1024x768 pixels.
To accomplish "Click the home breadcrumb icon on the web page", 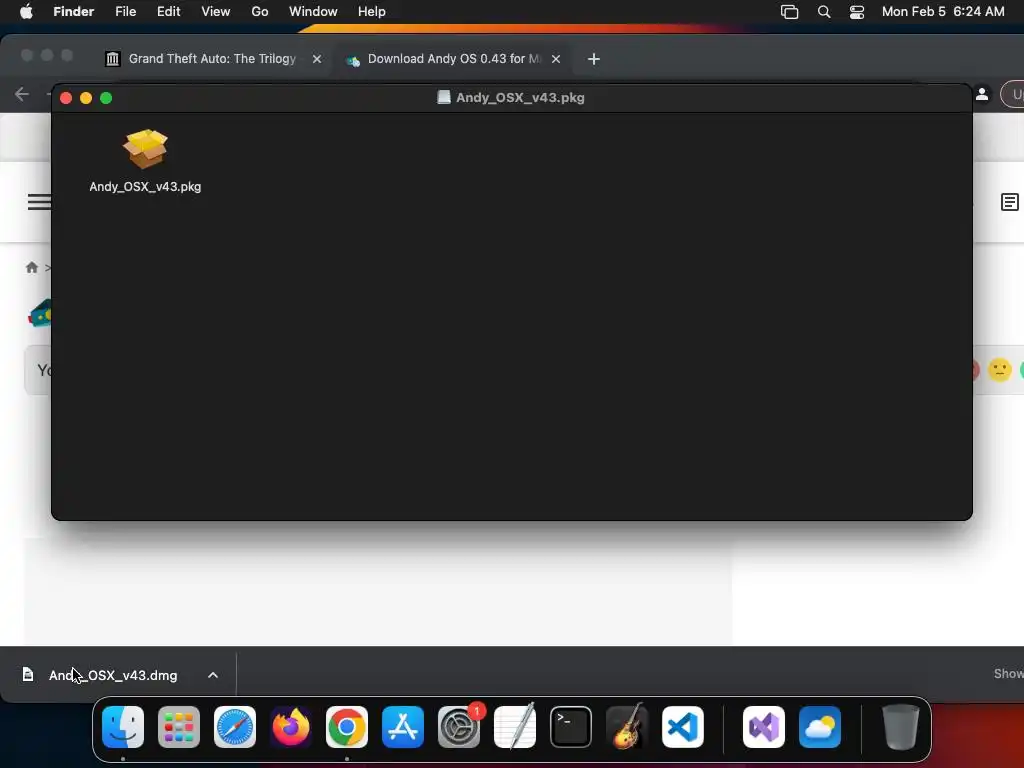I will 31,267.
